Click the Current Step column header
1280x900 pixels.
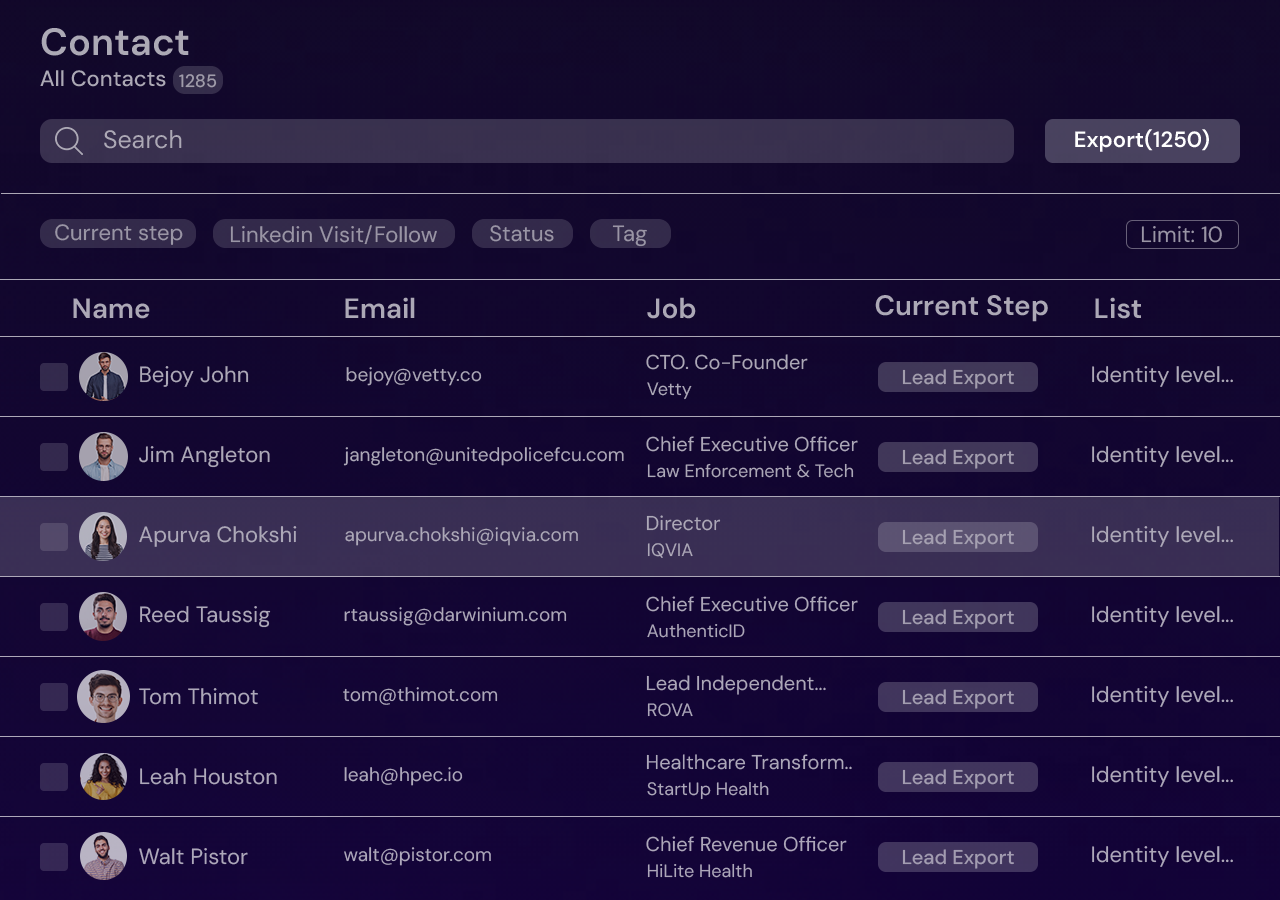960,306
